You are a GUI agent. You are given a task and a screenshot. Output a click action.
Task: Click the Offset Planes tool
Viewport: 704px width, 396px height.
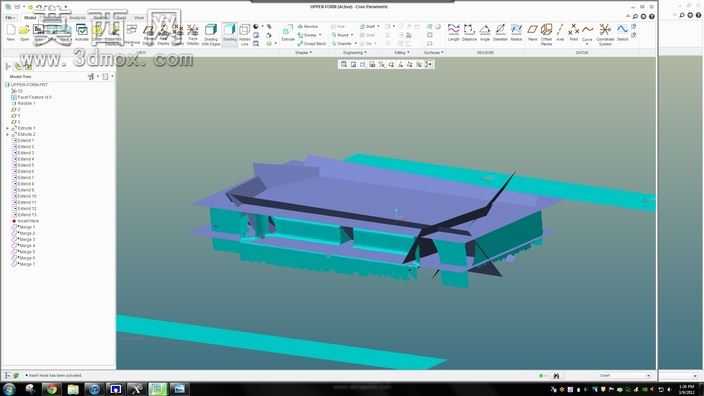[546, 34]
